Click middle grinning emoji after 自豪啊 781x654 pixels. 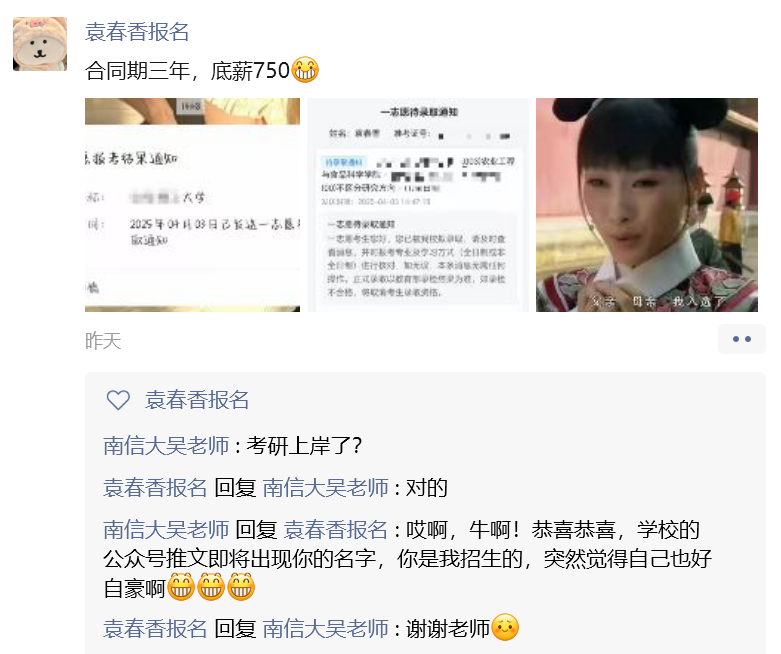pos(211,587)
